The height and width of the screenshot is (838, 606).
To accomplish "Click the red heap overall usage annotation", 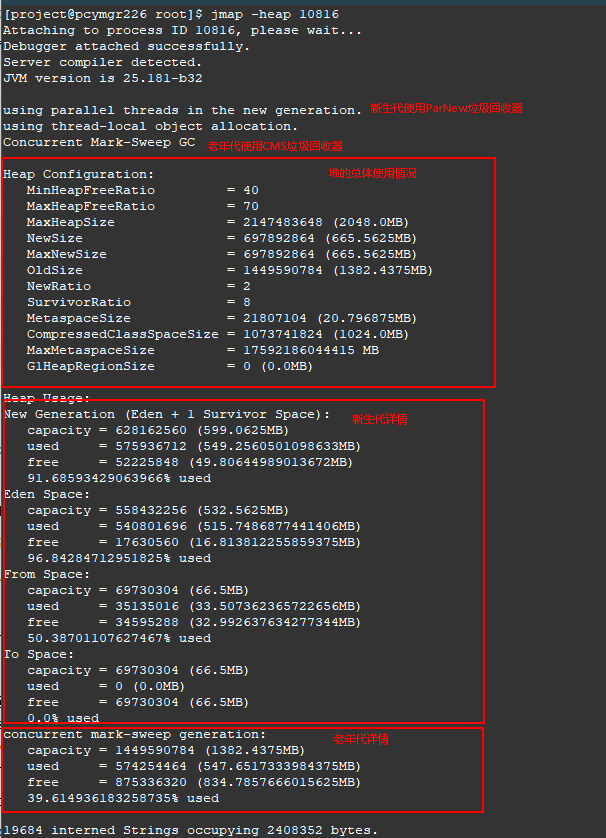I will pos(373,173).
